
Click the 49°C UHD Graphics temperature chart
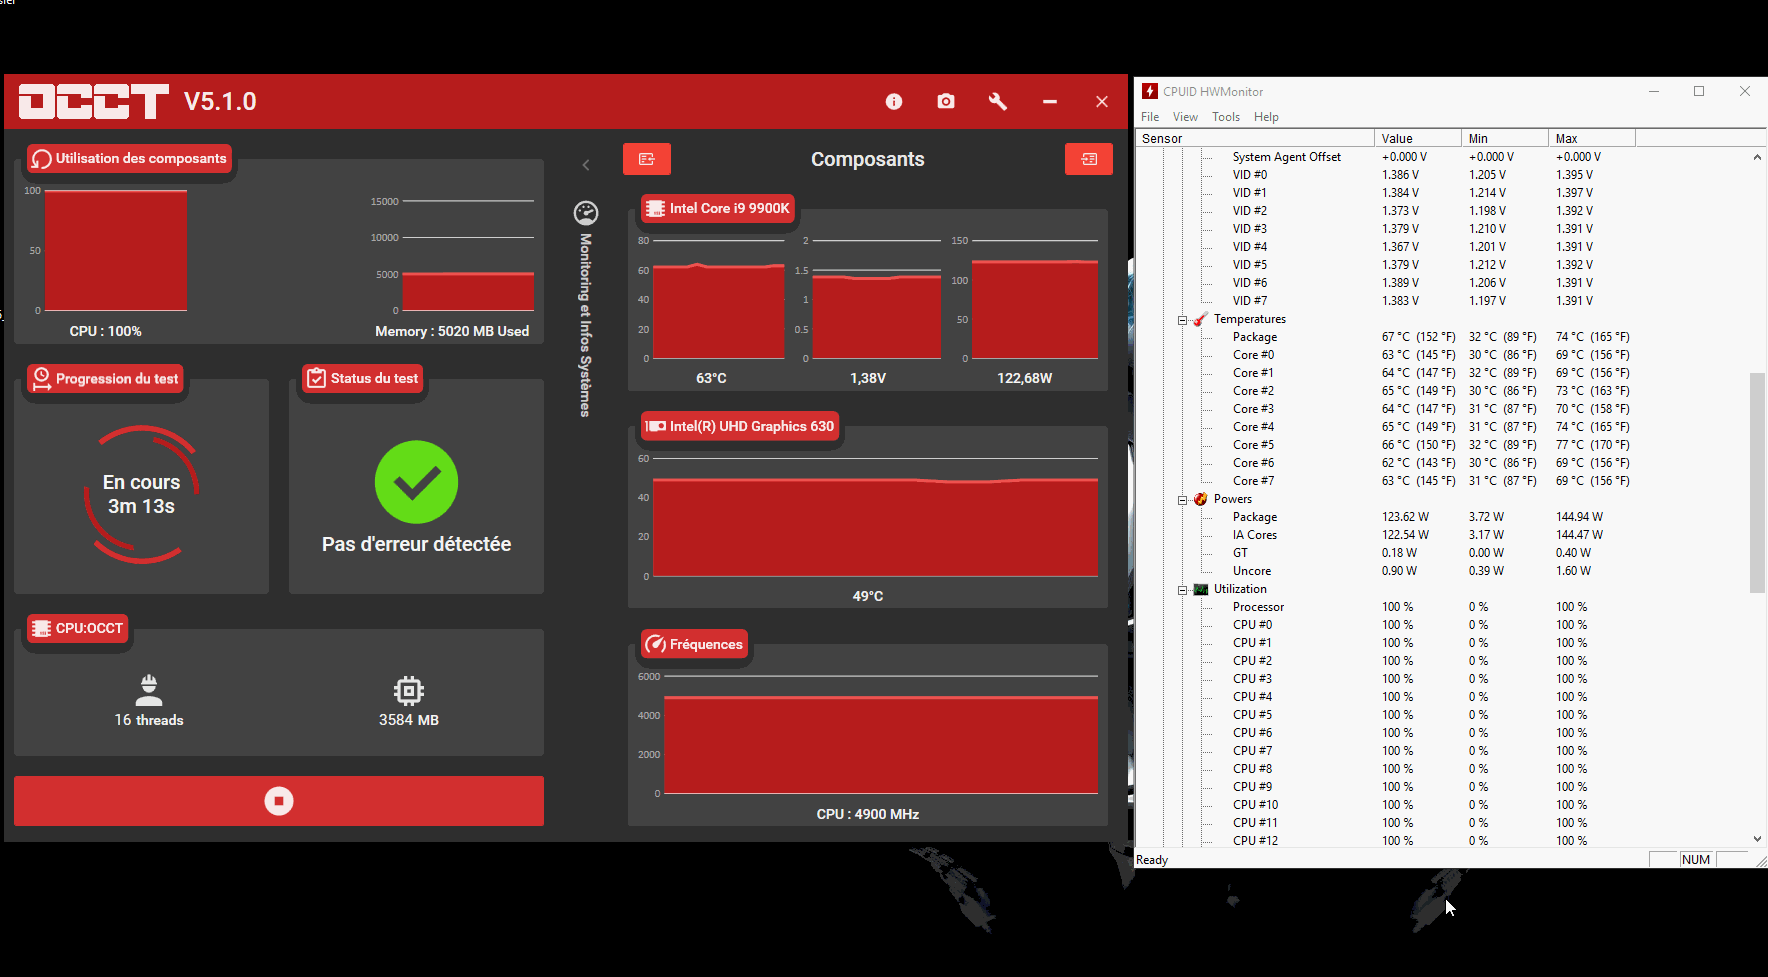875,518
